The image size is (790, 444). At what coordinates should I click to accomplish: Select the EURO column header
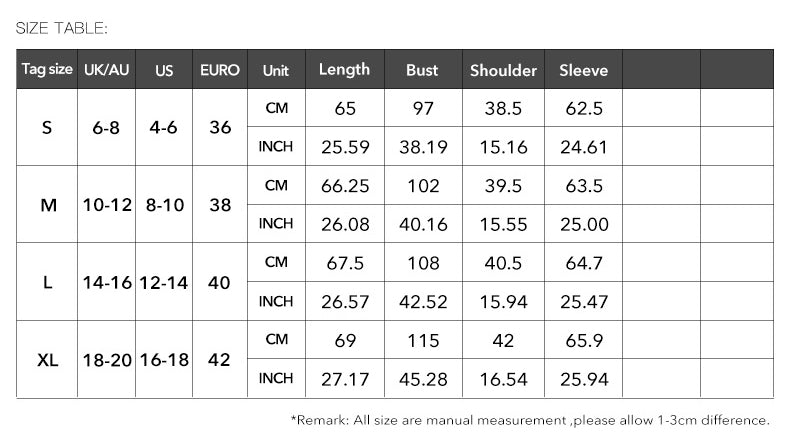coord(220,70)
